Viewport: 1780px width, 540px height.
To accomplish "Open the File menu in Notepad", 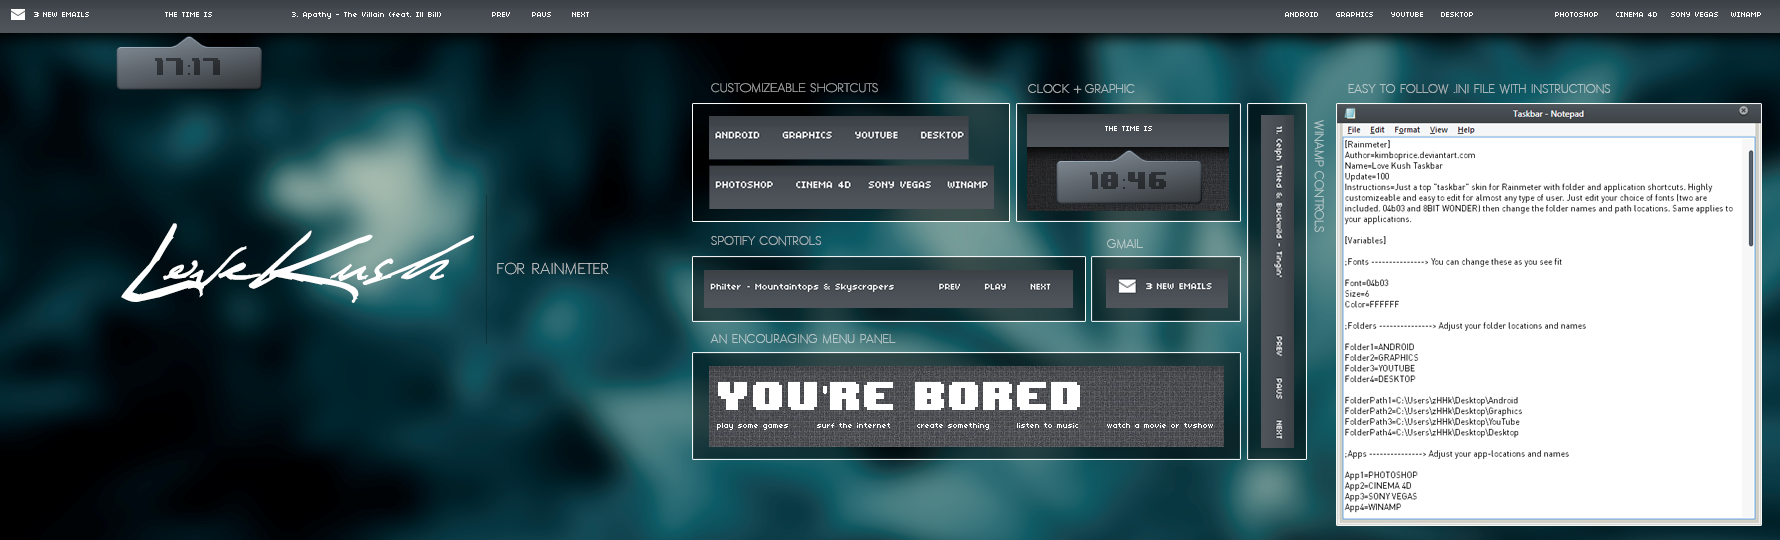I will [1353, 130].
